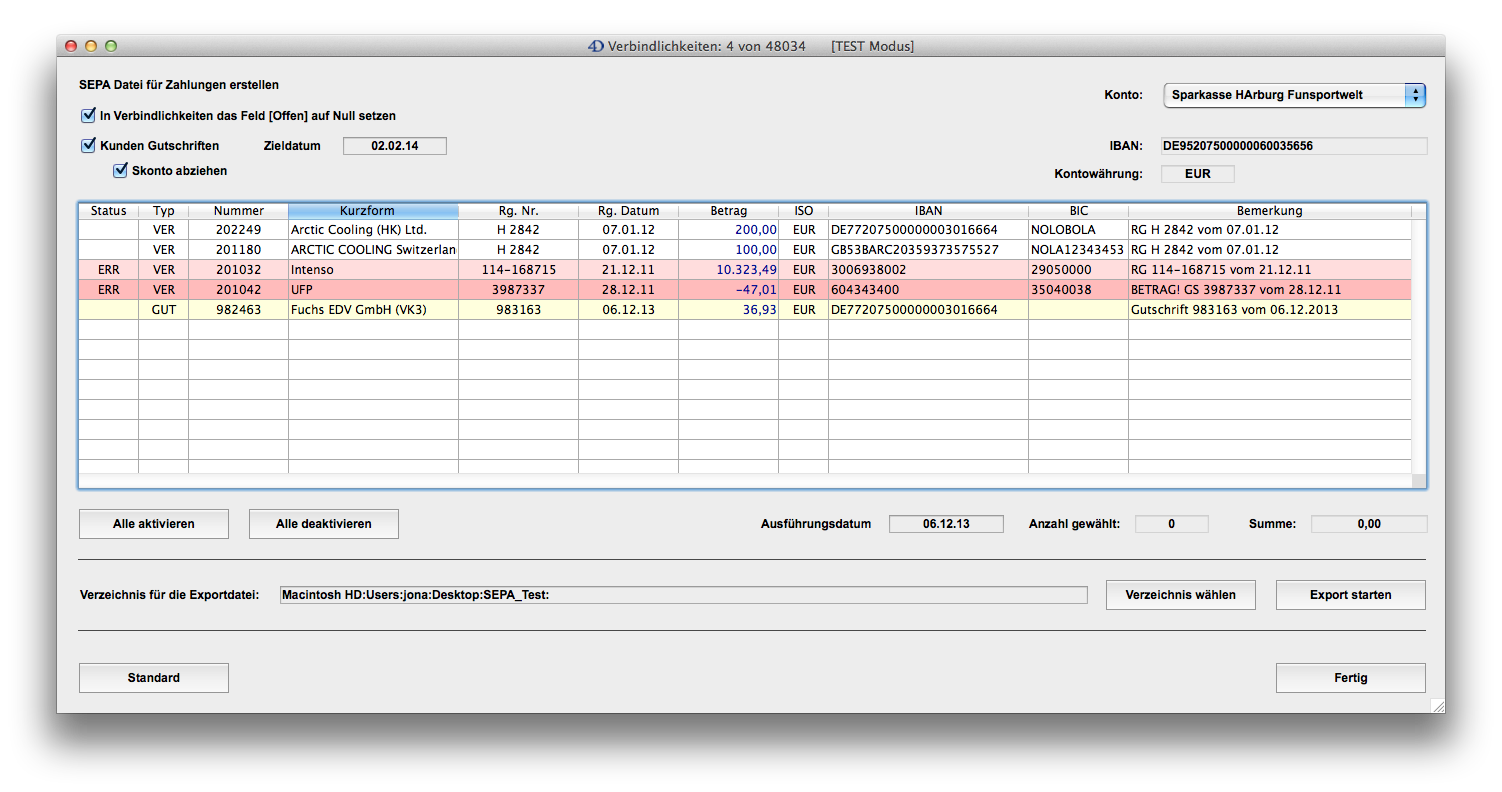Toggle the Feld Offen auf Null setzen checkbox
The height and width of the screenshot is (792, 1502).
pos(88,116)
